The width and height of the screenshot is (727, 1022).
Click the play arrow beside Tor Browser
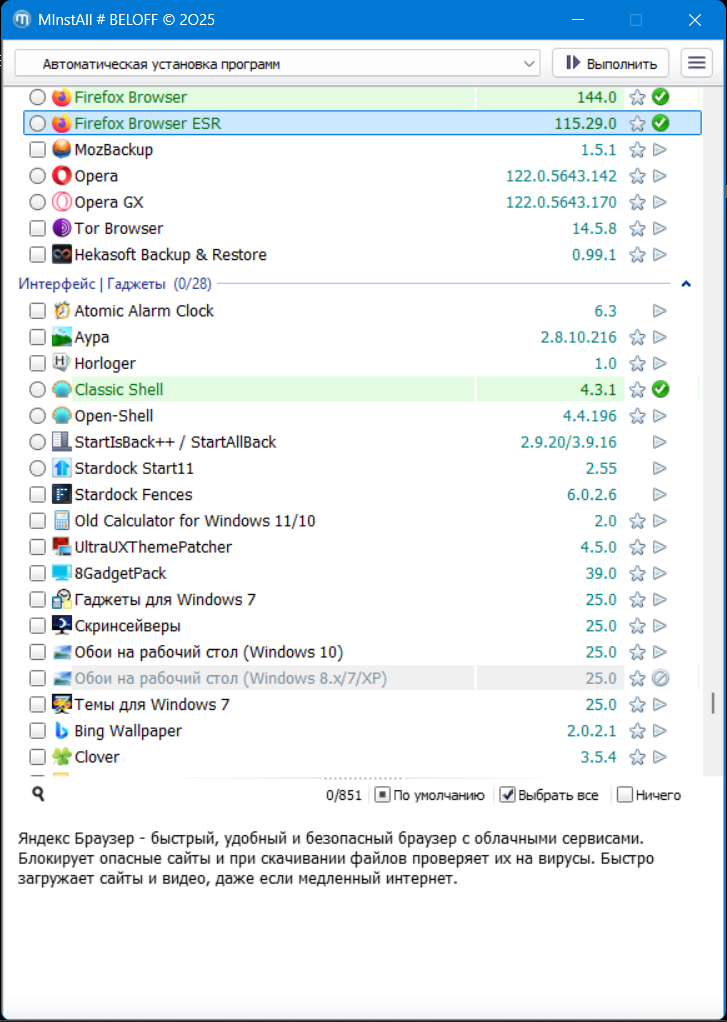[x=660, y=228]
